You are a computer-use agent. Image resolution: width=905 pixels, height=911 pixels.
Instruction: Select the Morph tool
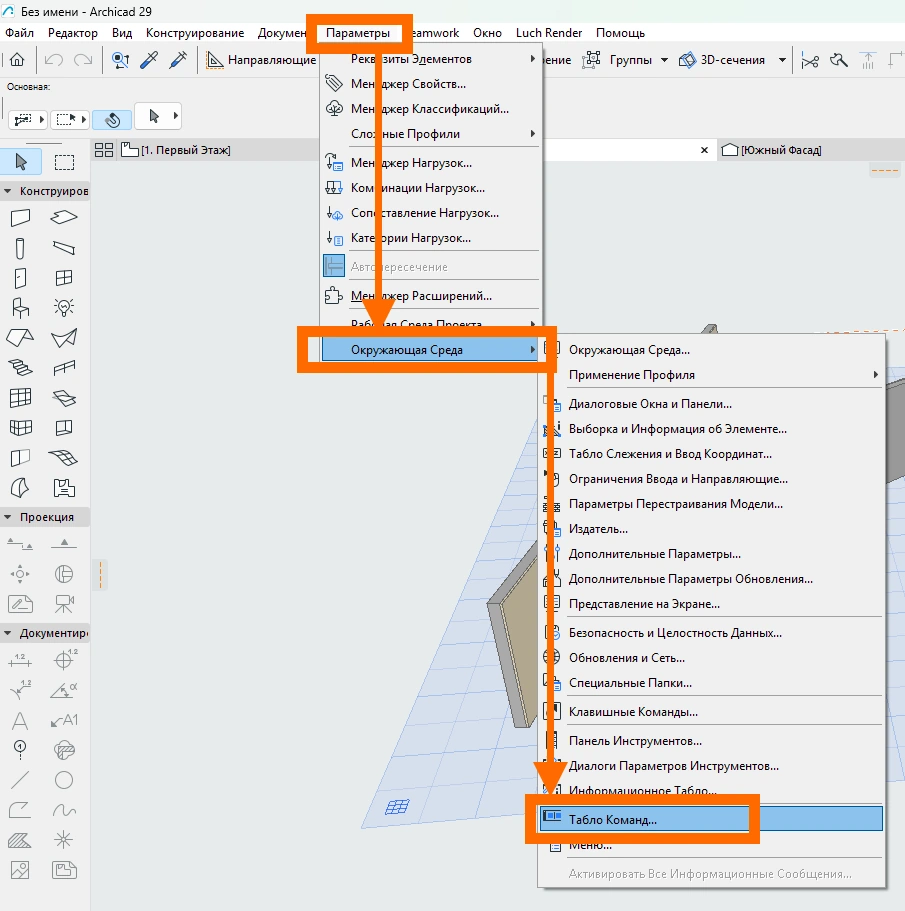(x=20, y=488)
